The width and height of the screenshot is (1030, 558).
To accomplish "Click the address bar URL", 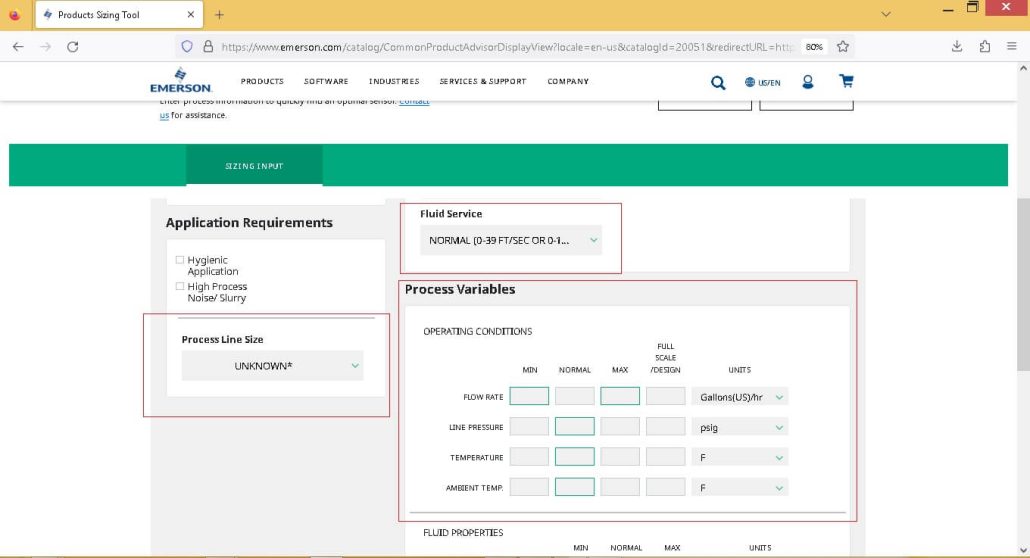I will [x=506, y=47].
